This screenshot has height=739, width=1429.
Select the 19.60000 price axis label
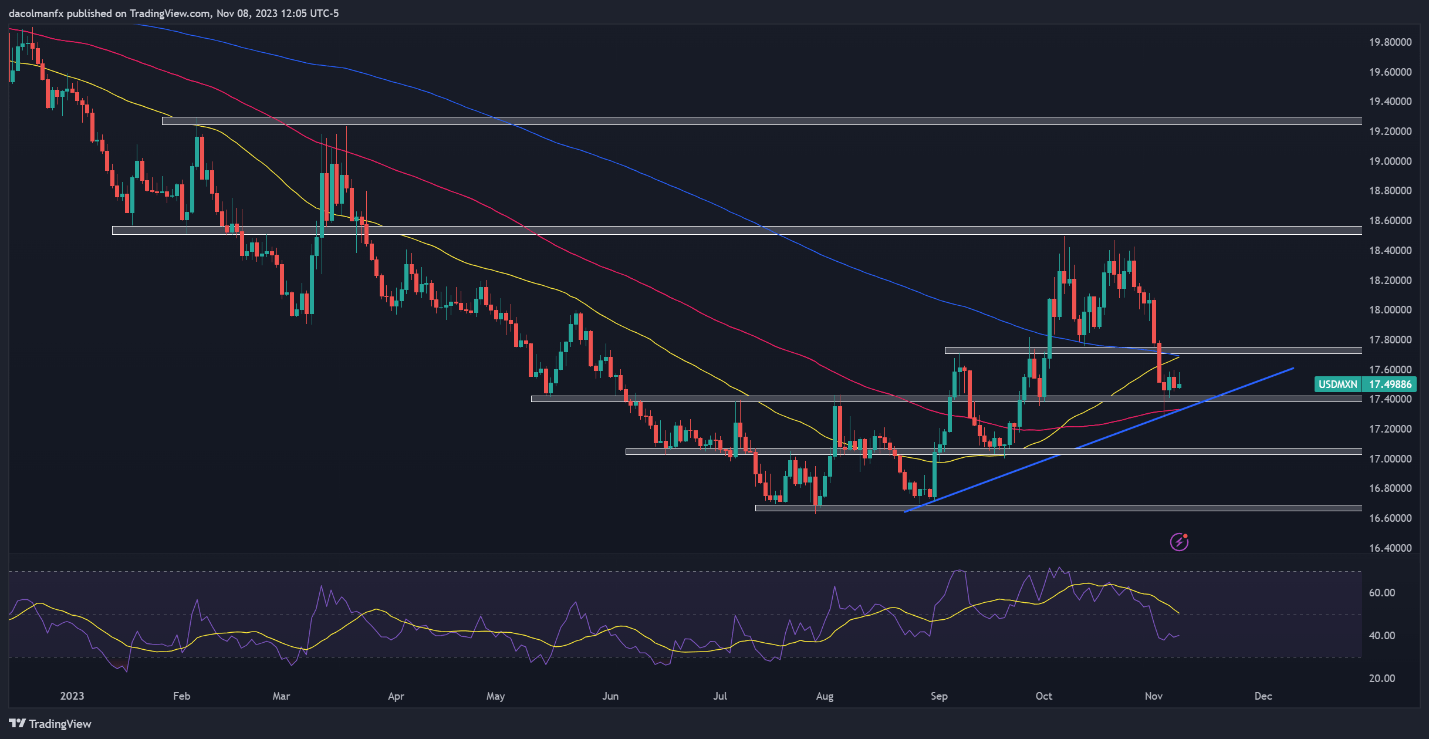coord(1391,73)
